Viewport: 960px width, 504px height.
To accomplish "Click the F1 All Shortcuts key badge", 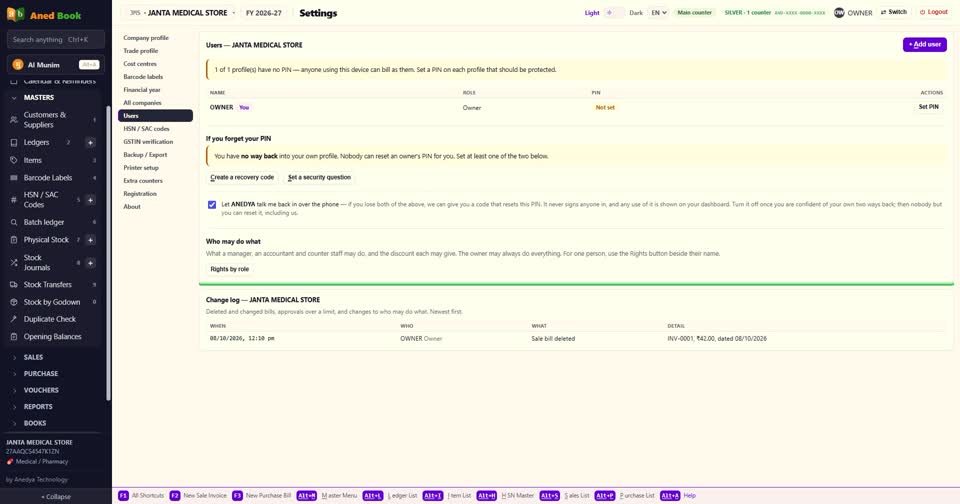I will (123, 495).
